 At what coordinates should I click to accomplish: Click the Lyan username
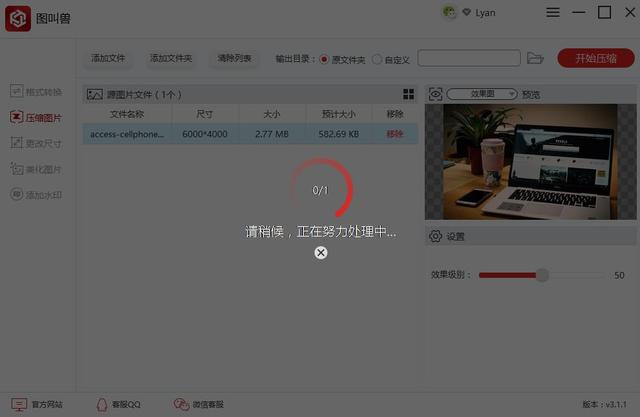tap(485, 13)
